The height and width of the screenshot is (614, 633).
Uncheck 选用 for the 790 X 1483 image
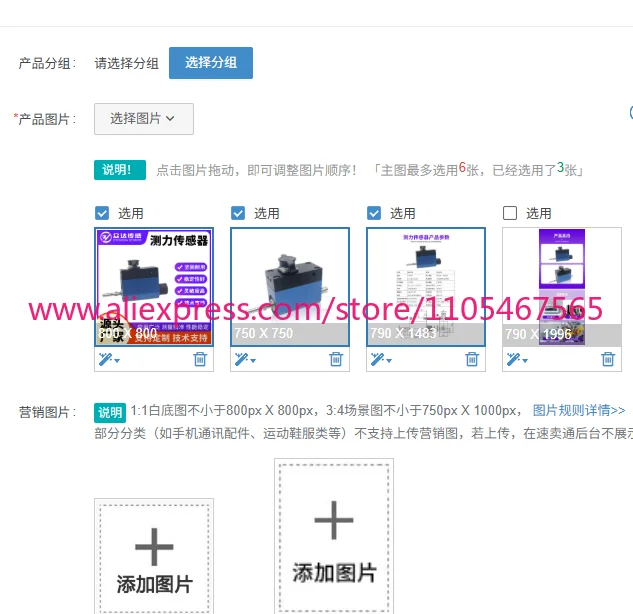[374, 213]
